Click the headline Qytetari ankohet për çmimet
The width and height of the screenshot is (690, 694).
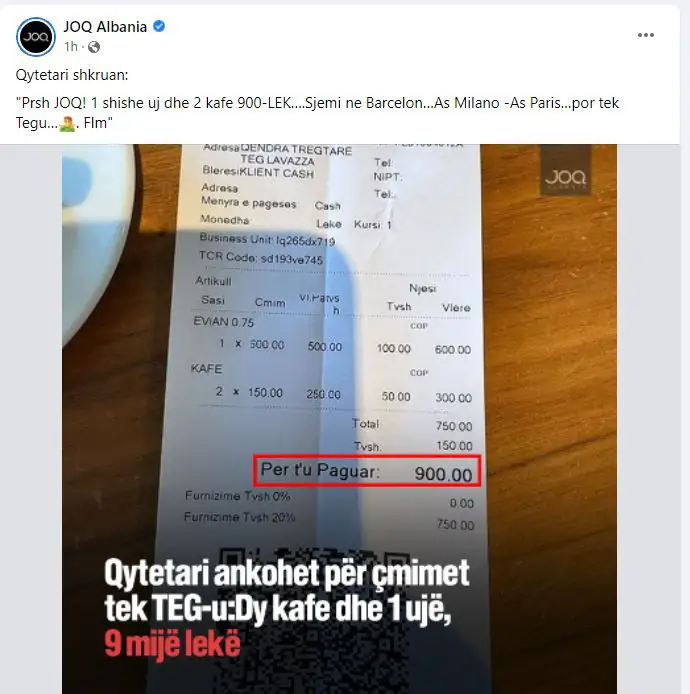pos(287,574)
